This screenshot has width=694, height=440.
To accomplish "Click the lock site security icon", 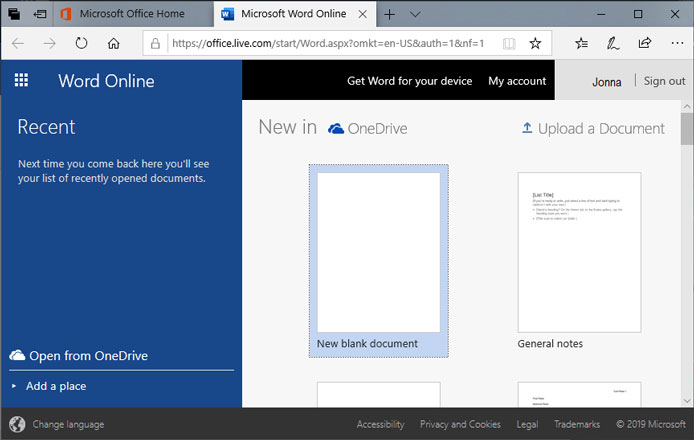I will click(x=155, y=43).
